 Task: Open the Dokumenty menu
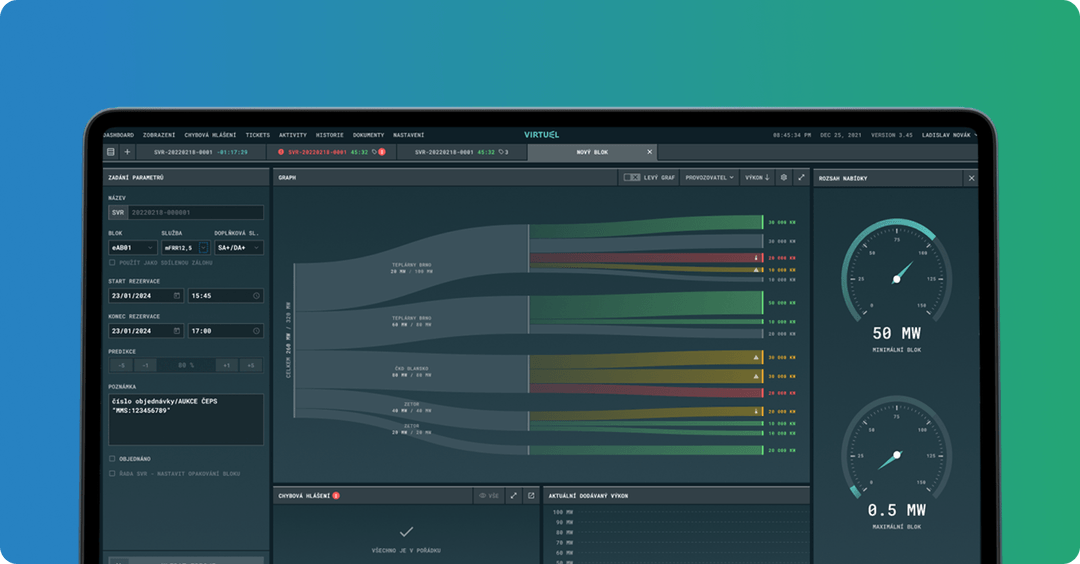point(368,136)
